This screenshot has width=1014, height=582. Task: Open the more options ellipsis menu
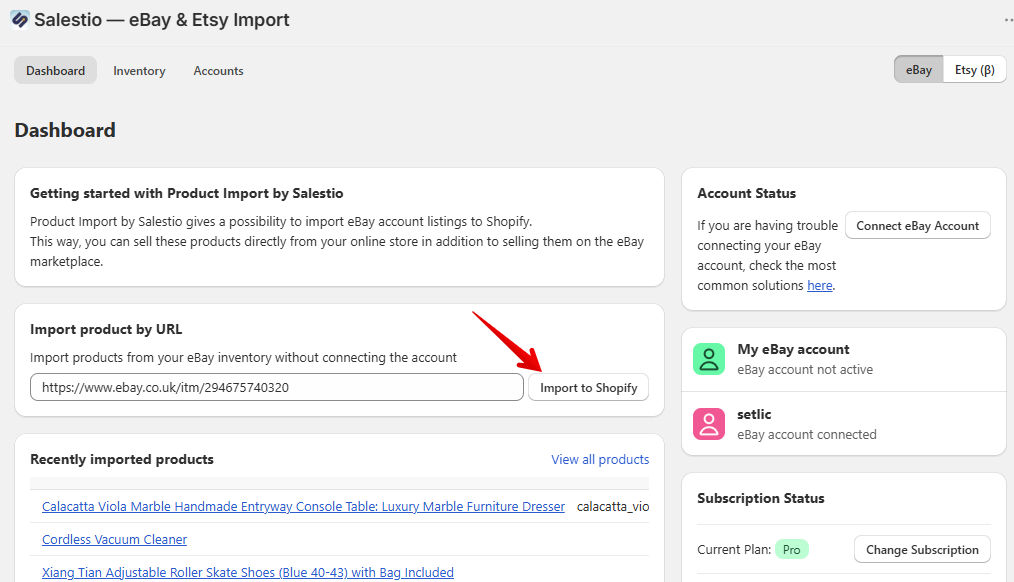coord(1009,20)
